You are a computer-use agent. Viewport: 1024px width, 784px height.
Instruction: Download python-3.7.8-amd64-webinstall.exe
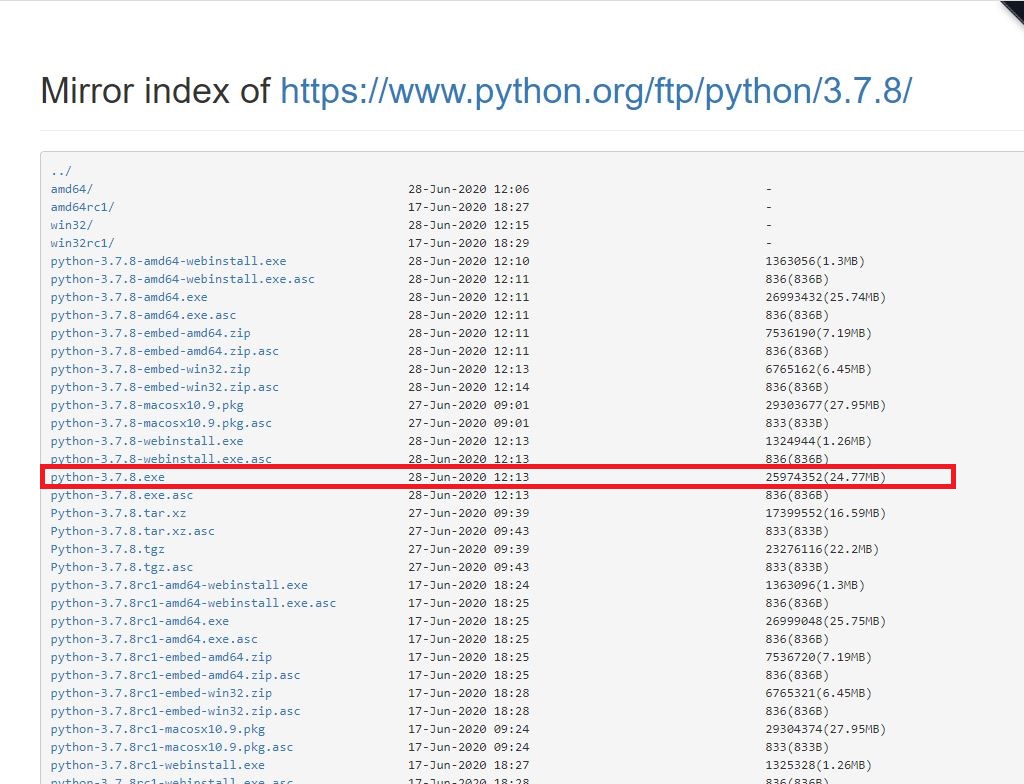tap(168, 261)
